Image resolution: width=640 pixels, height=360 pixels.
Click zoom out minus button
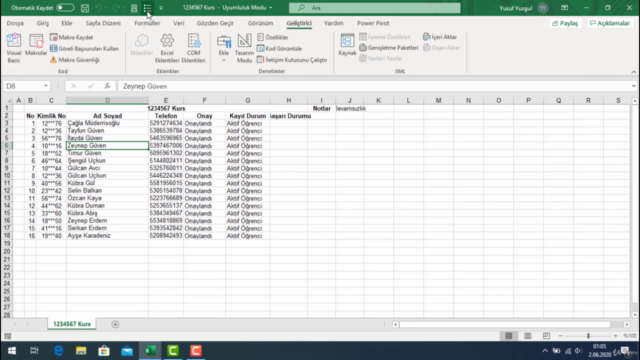point(560,336)
